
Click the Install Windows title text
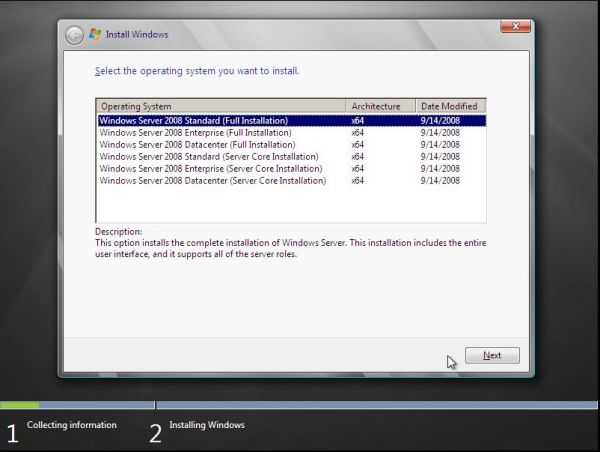point(137,34)
